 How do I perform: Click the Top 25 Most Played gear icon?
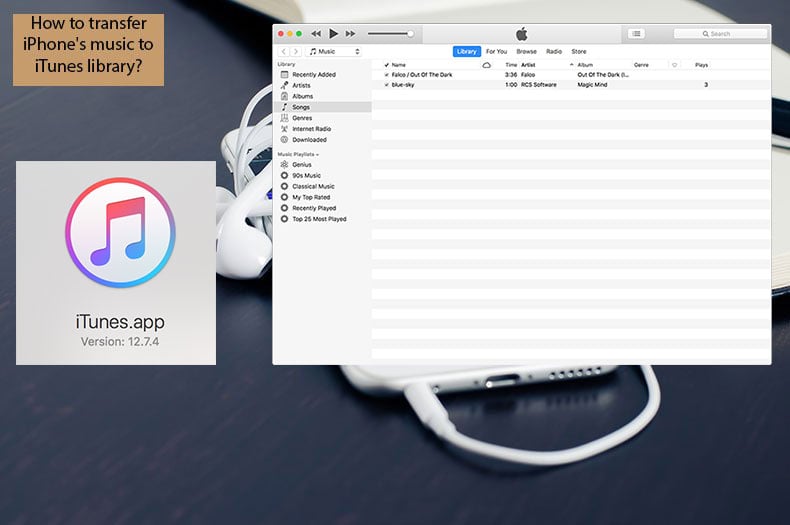(x=284, y=219)
